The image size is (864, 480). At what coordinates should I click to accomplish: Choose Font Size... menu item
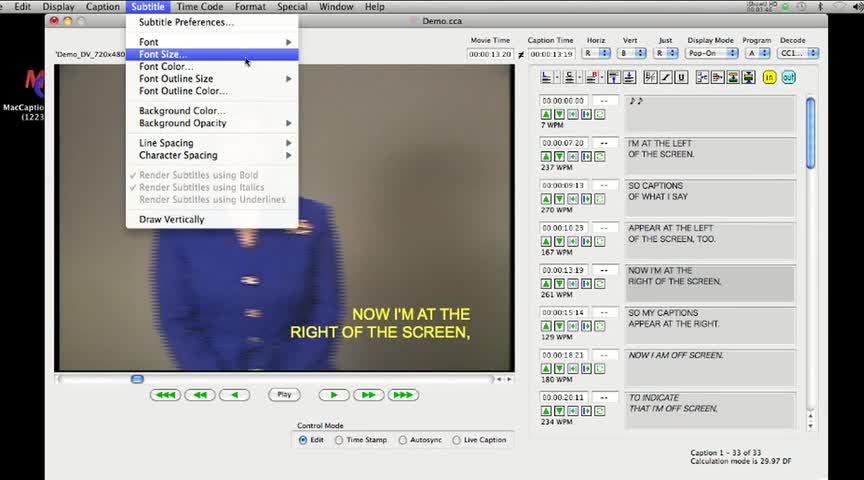pyautogui.click(x=212, y=54)
